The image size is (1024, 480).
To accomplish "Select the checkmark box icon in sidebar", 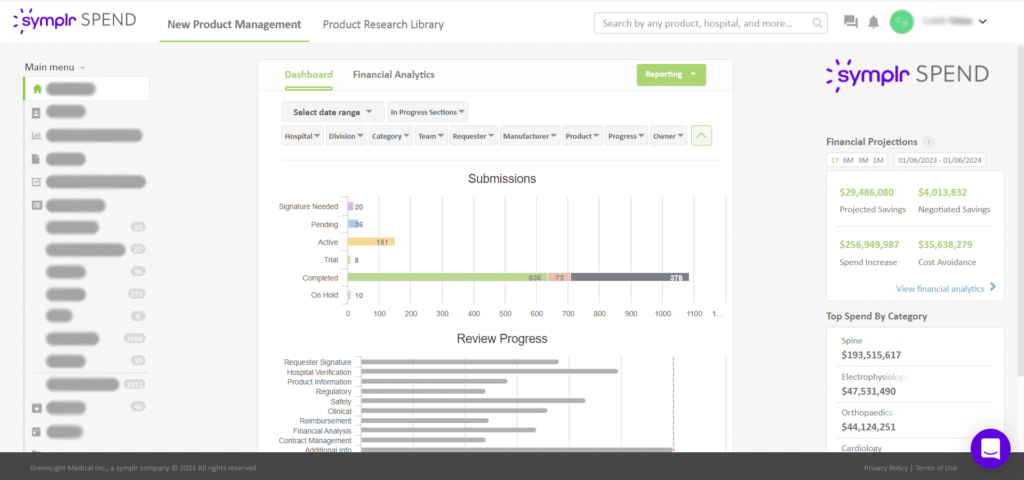I will click(x=37, y=182).
